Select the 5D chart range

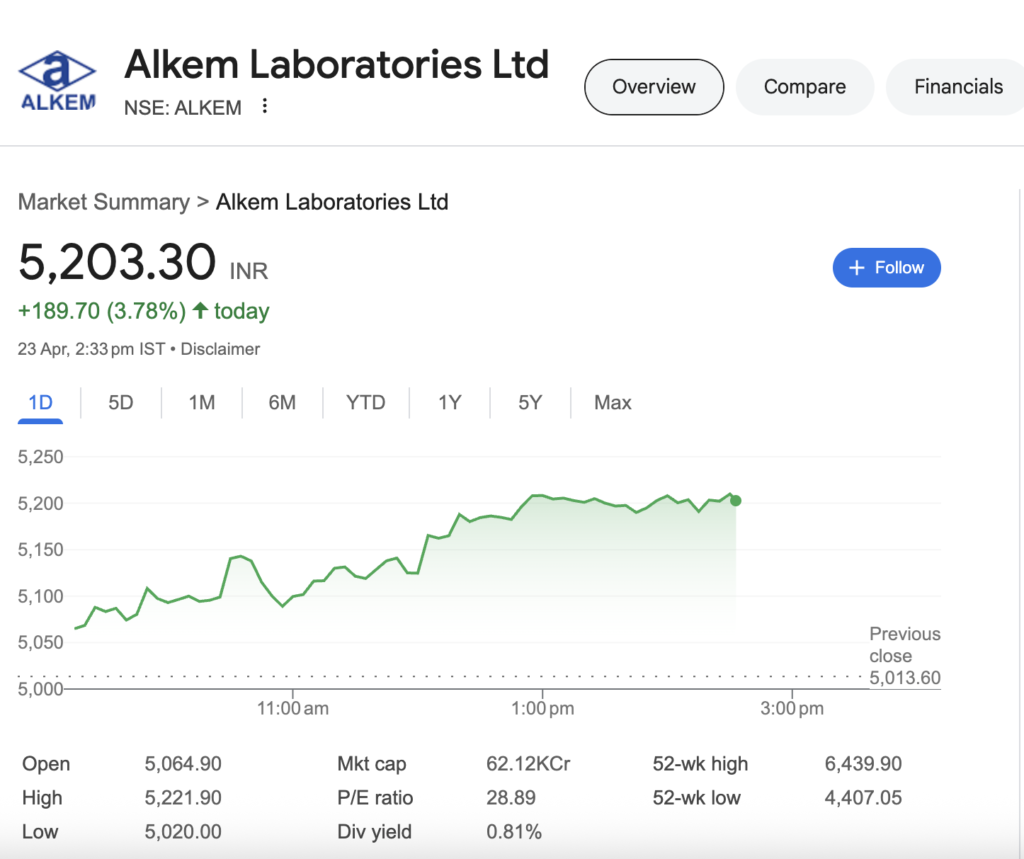(121, 402)
